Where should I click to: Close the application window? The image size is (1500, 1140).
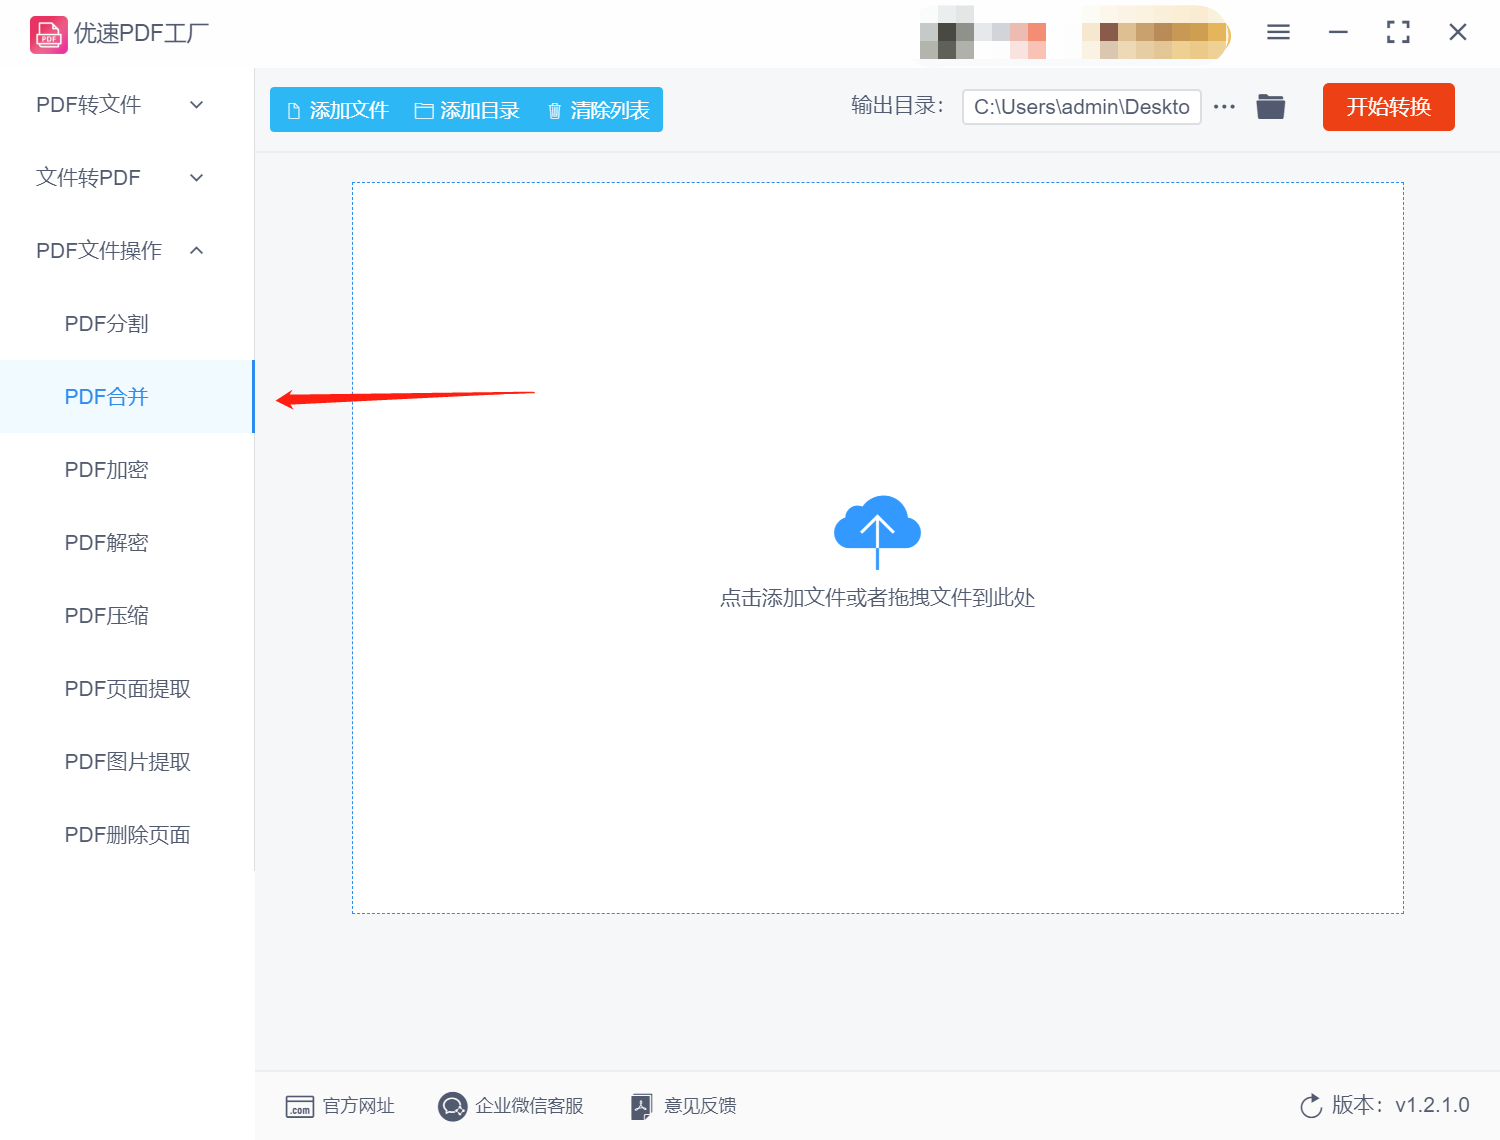(x=1458, y=32)
